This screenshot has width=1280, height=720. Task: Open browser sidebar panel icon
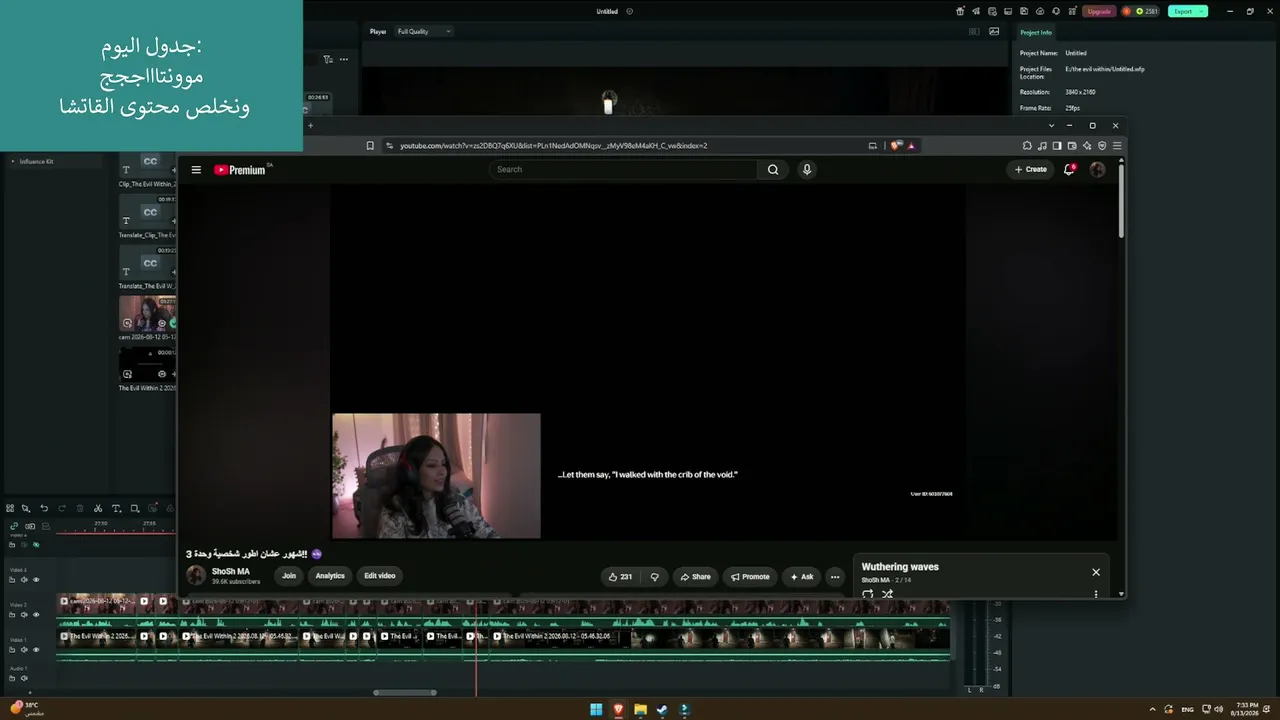pyautogui.click(x=1057, y=146)
